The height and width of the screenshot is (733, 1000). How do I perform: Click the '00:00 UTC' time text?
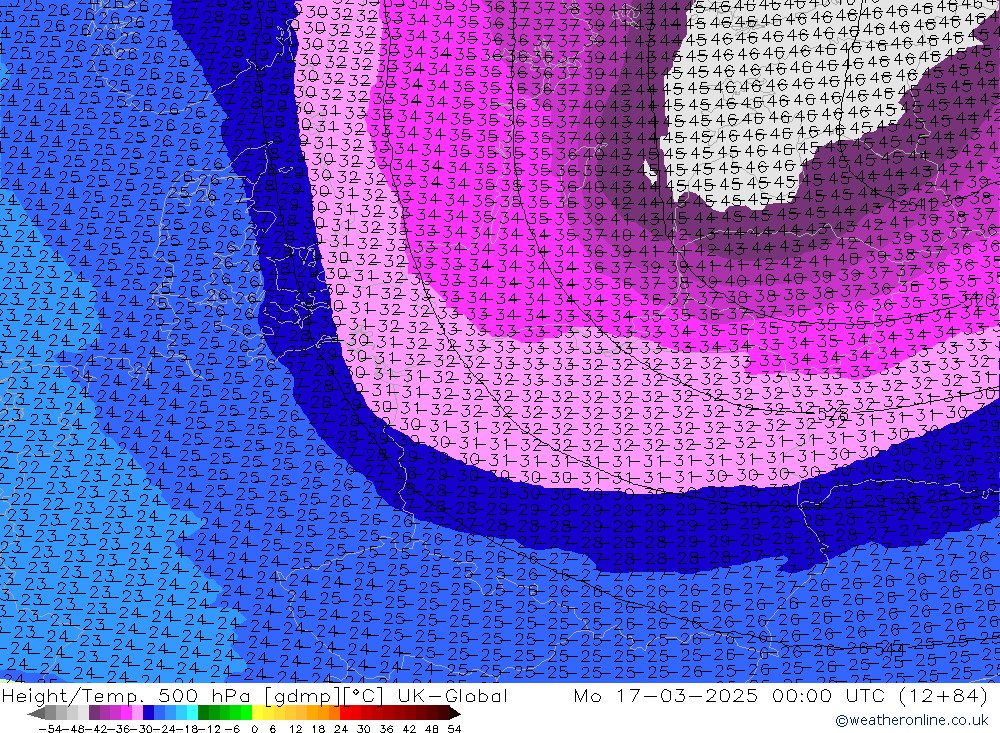click(x=829, y=695)
